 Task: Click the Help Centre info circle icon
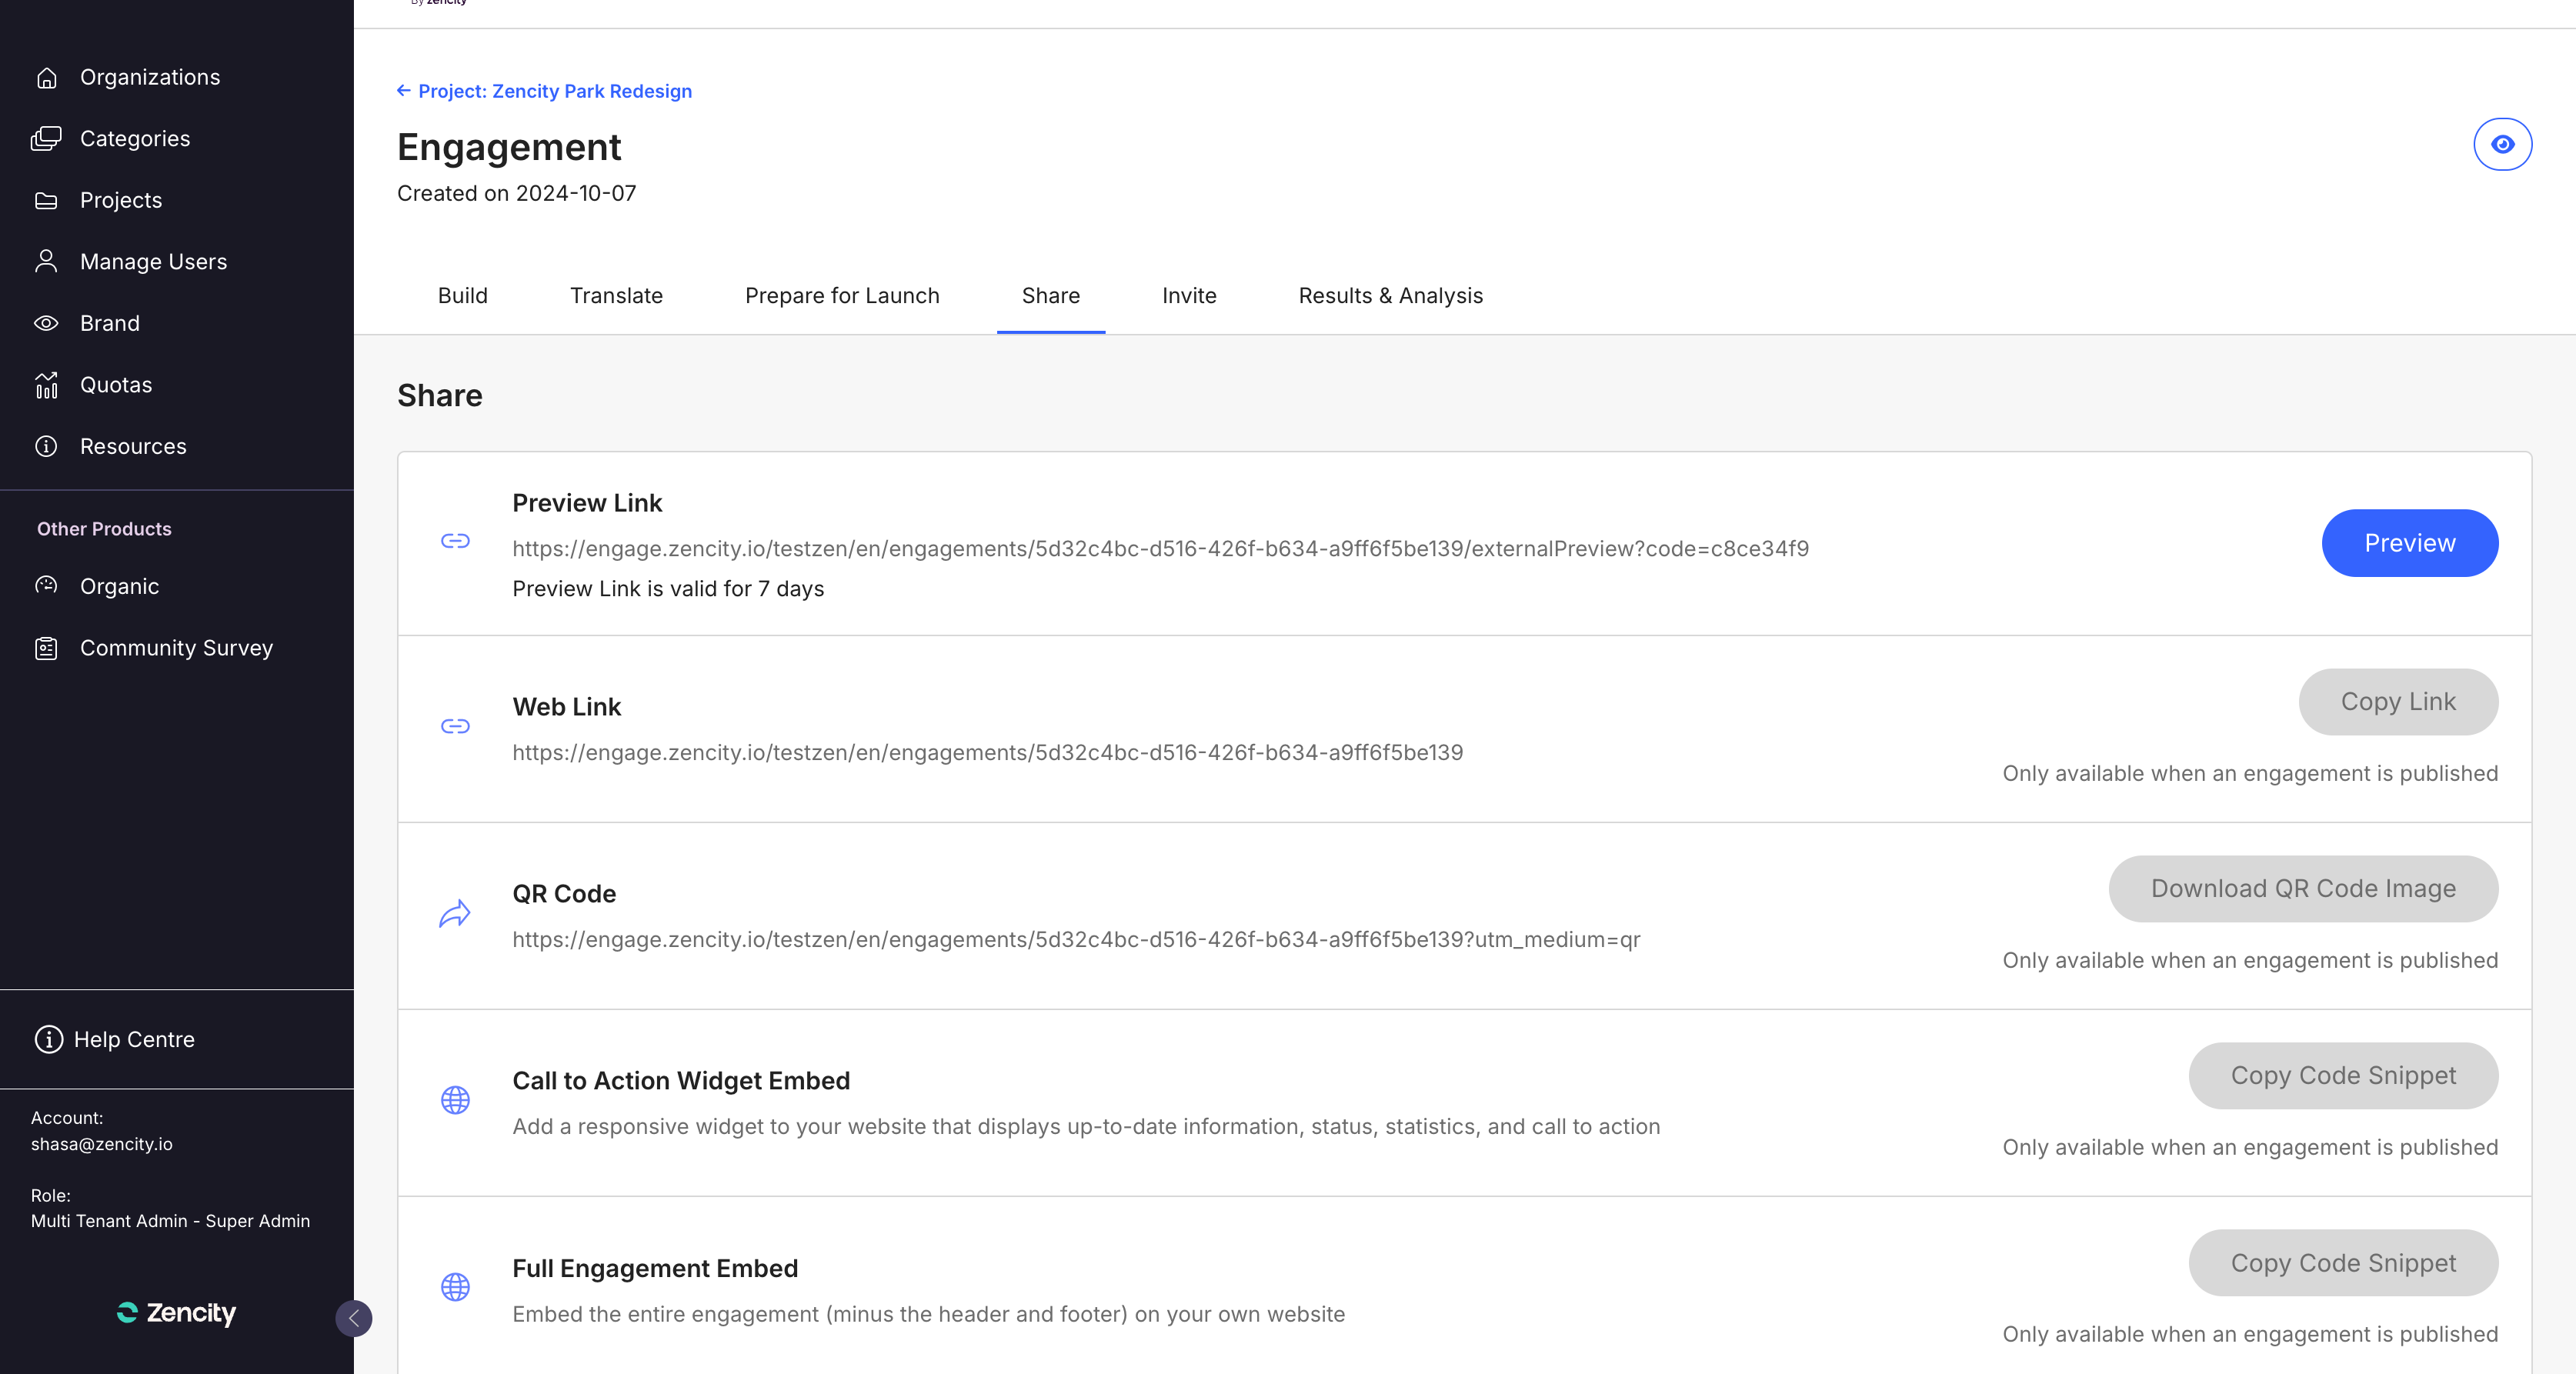[x=48, y=1039]
